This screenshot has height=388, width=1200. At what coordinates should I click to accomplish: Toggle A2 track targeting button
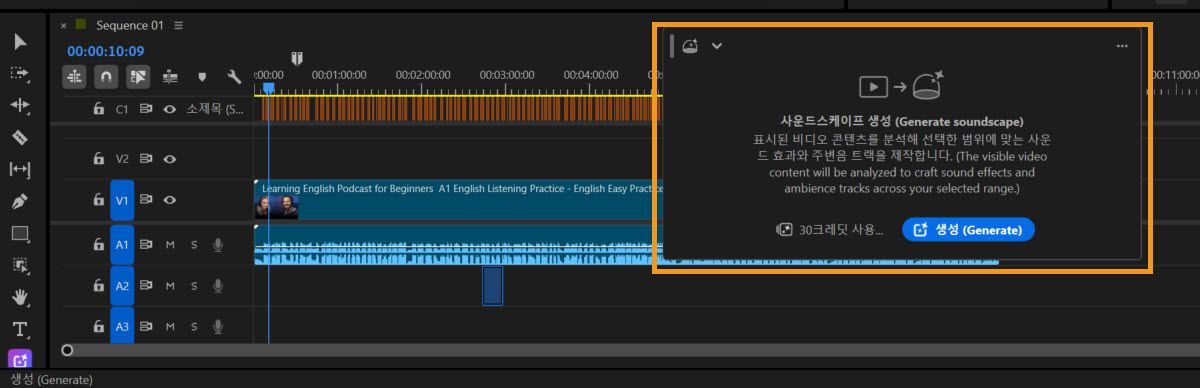point(122,286)
